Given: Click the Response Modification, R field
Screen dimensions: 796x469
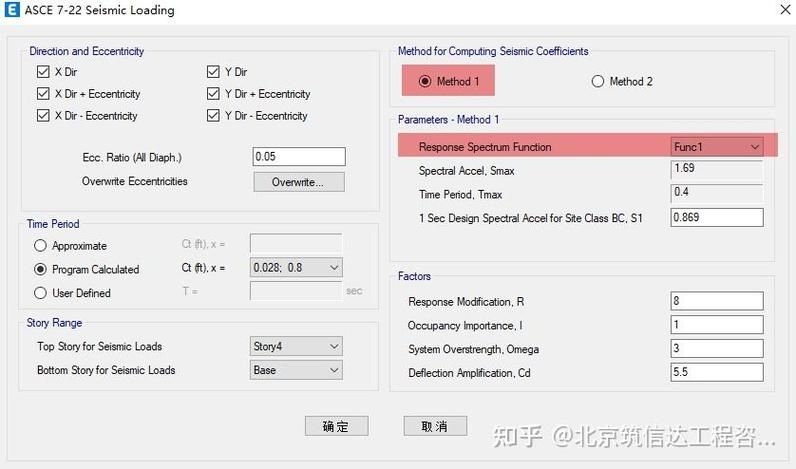Looking at the screenshot, I should click(x=717, y=301).
